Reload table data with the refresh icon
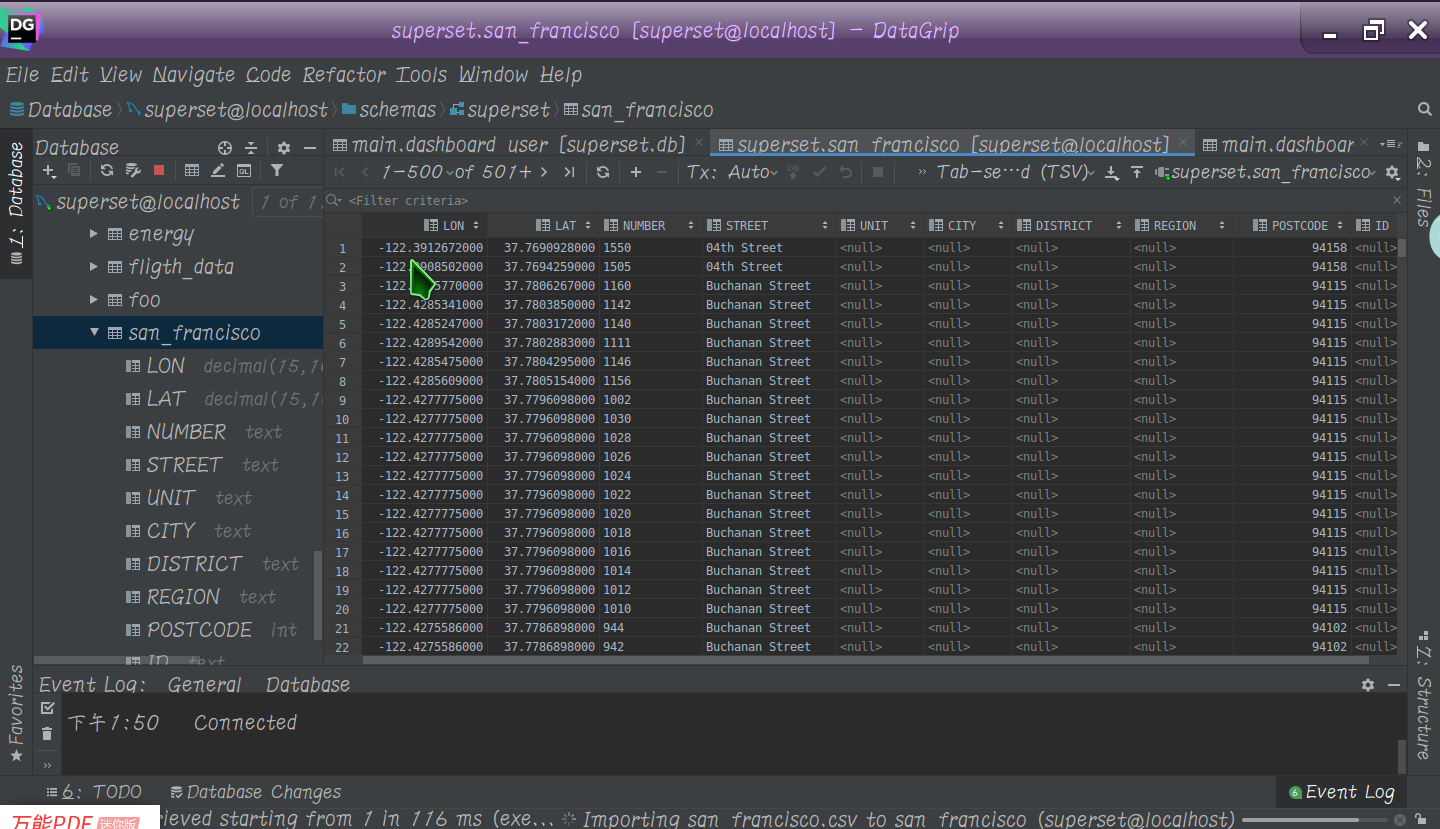Viewport: 1440px width, 829px height. pyautogui.click(x=604, y=171)
